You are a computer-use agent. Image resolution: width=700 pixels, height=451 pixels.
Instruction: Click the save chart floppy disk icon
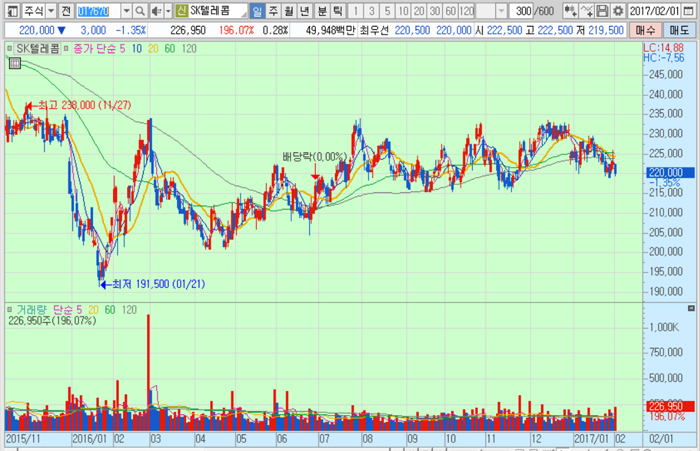click(x=602, y=10)
